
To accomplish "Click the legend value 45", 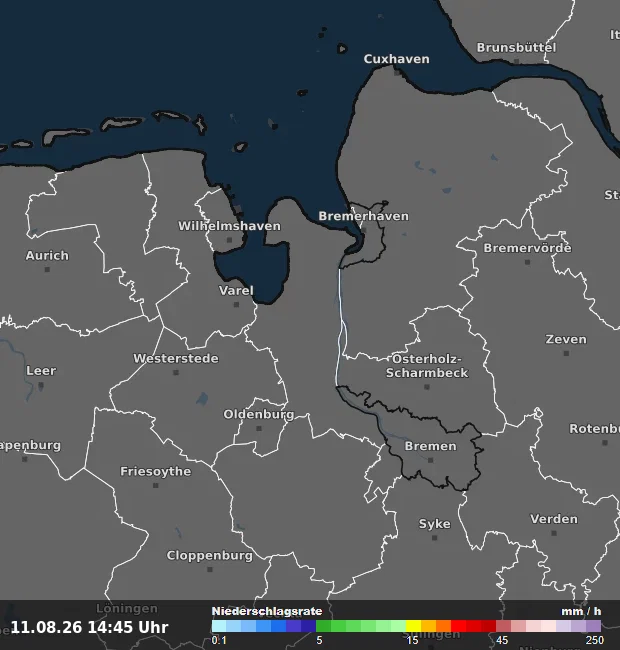I will (502, 640).
